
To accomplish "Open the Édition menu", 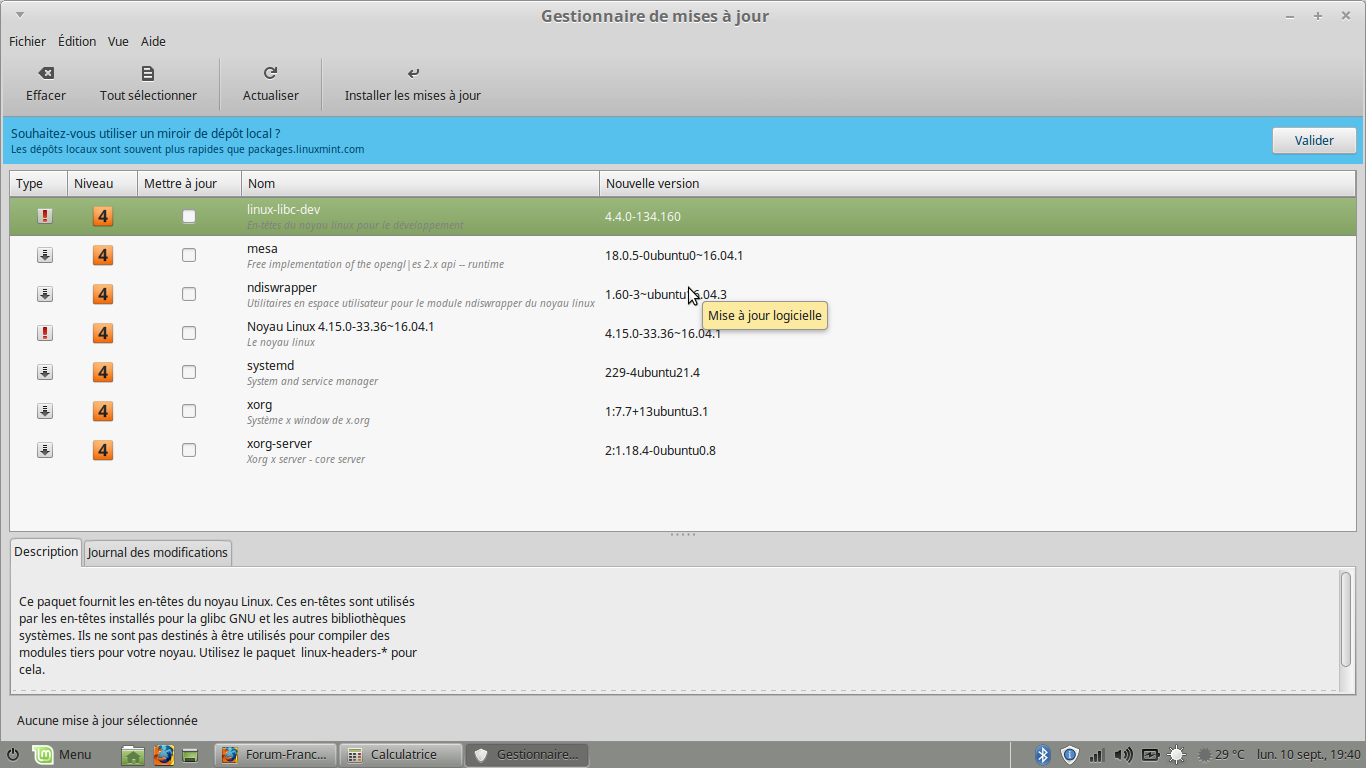I will [77, 41].
